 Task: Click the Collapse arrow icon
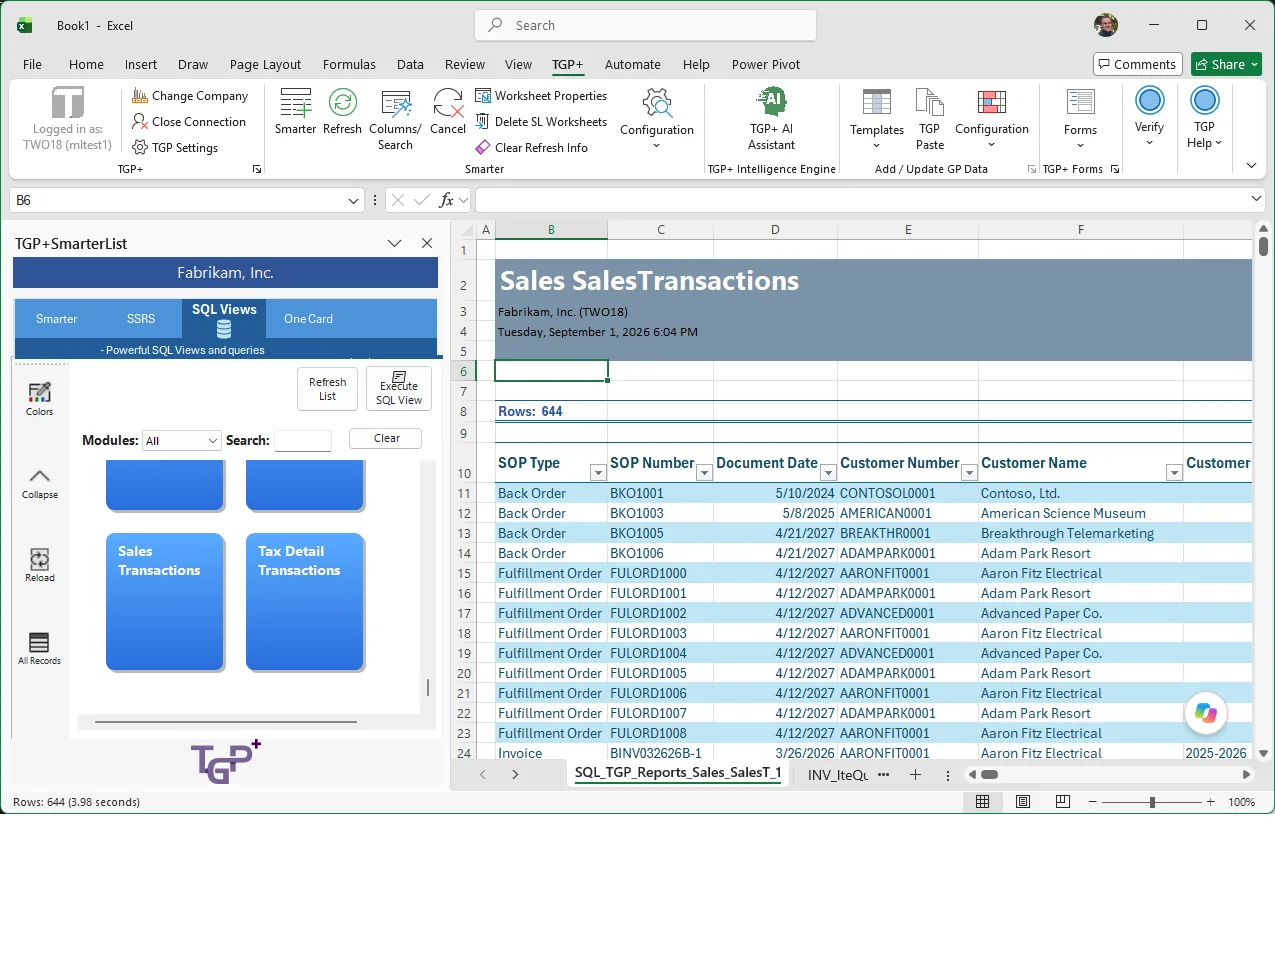click(x=40, y=476)
